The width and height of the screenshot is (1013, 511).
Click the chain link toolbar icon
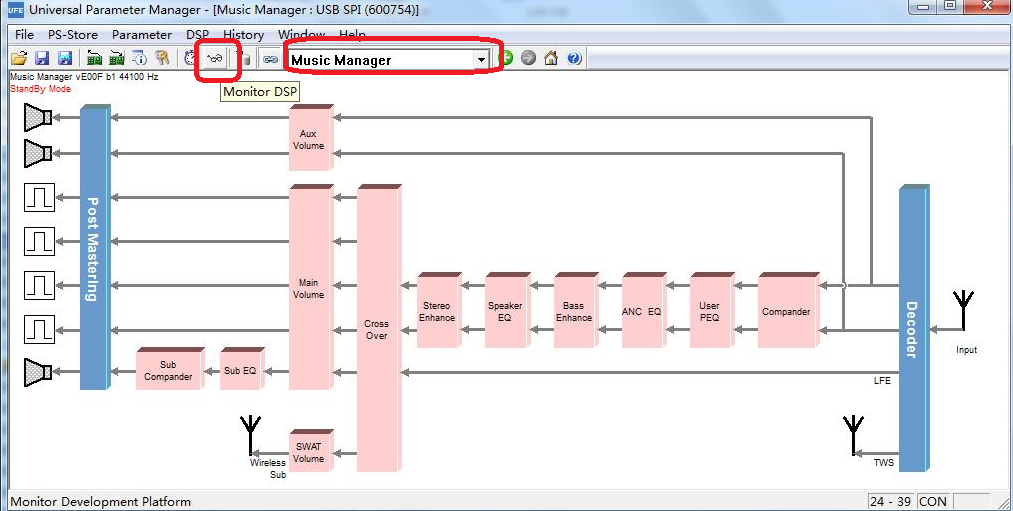coord(270,59)
